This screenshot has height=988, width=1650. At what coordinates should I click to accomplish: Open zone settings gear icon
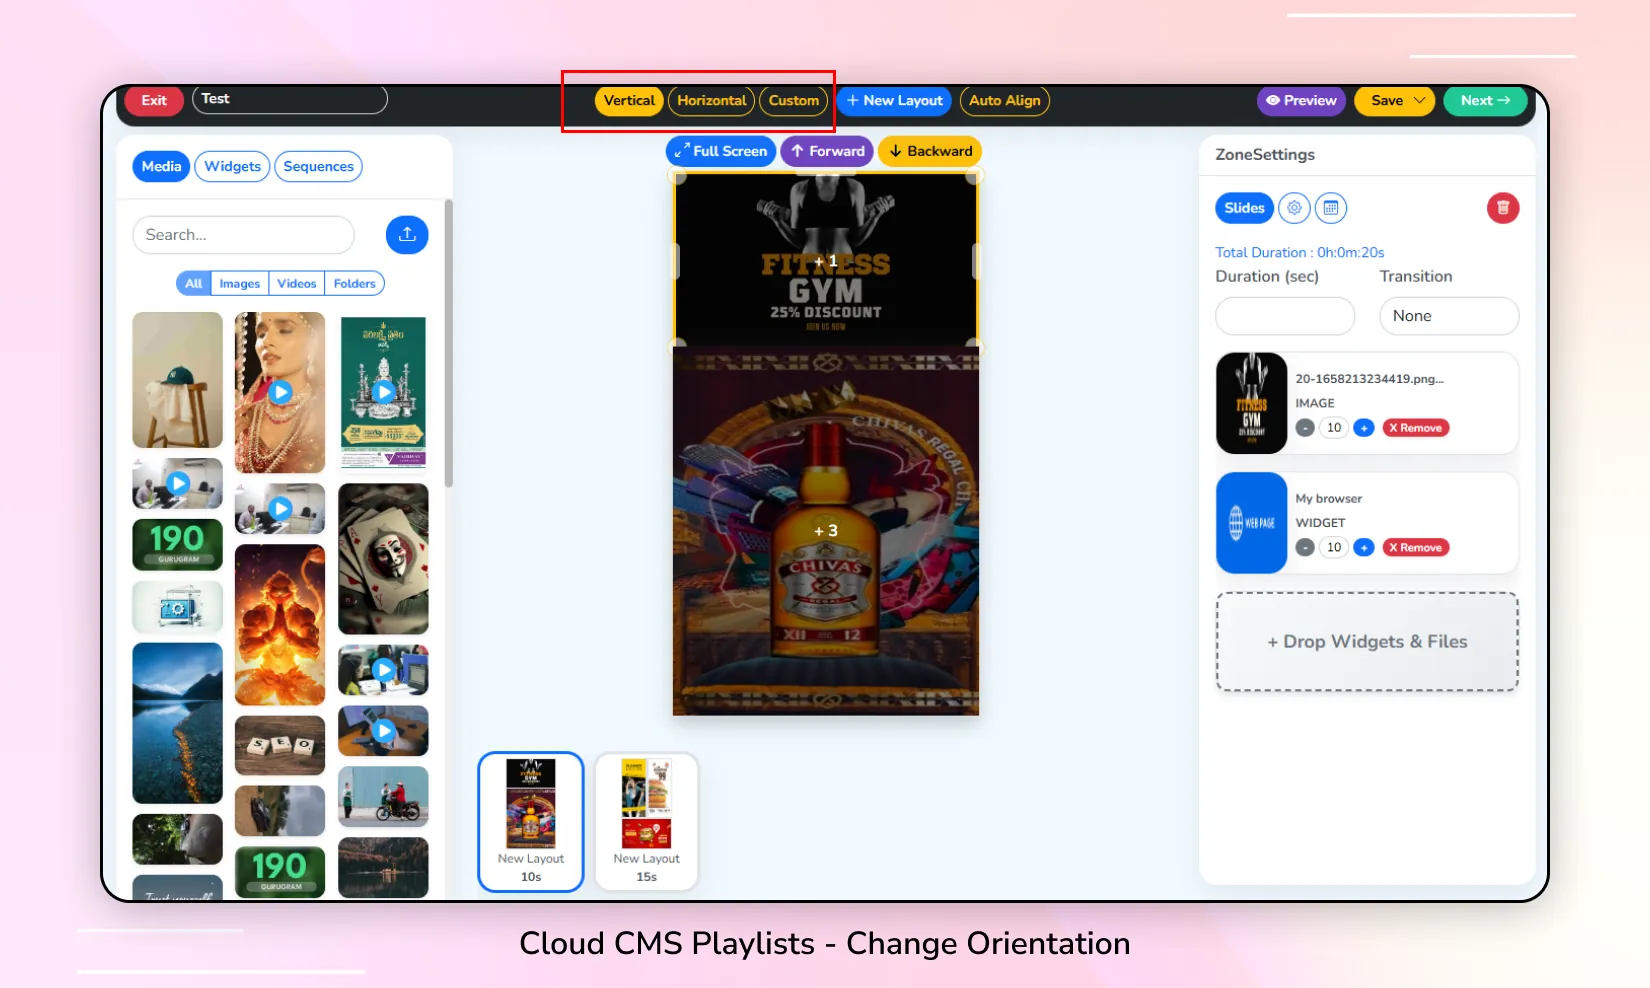point(1294,208)
